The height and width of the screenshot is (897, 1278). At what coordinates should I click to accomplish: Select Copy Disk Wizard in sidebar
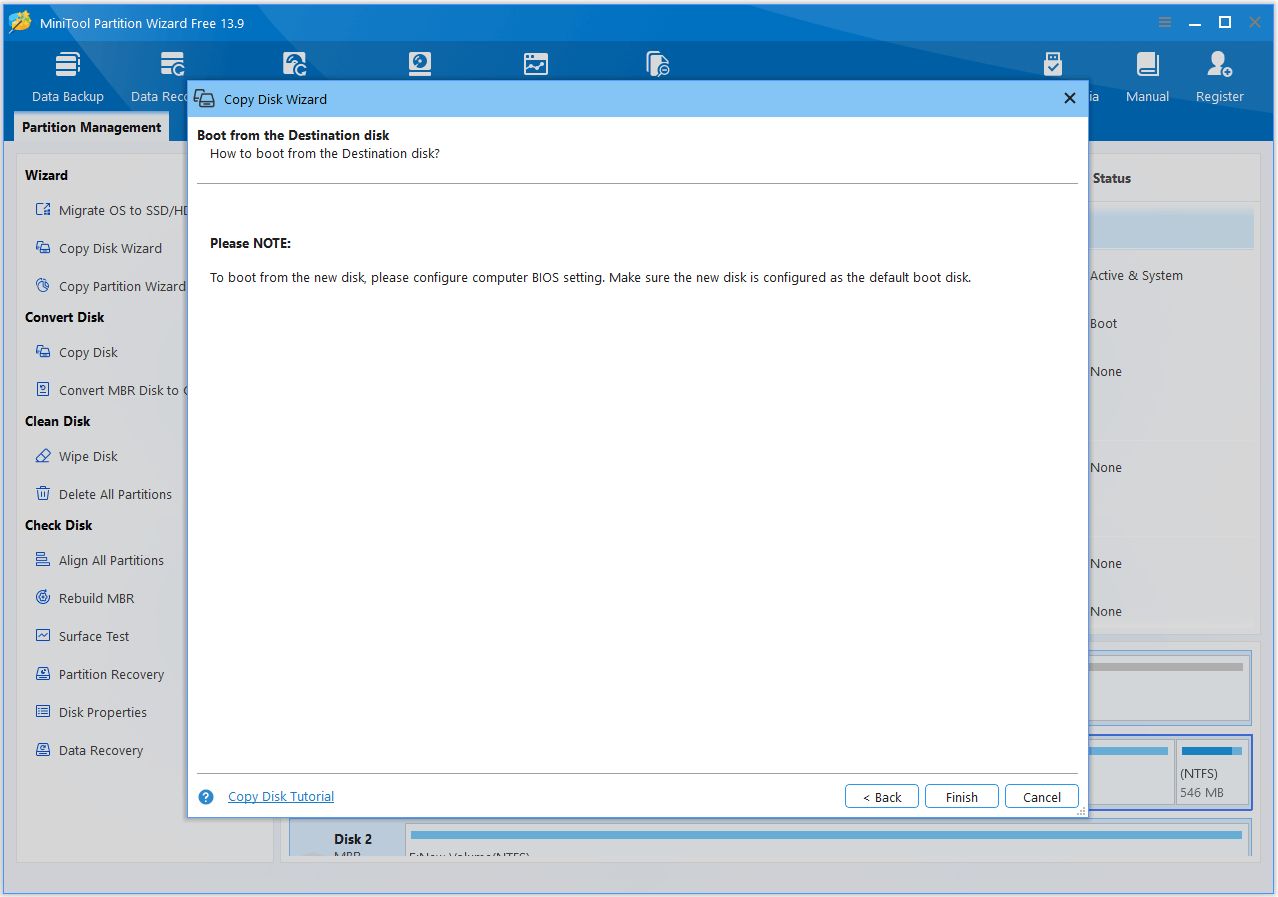coord(110,248)
